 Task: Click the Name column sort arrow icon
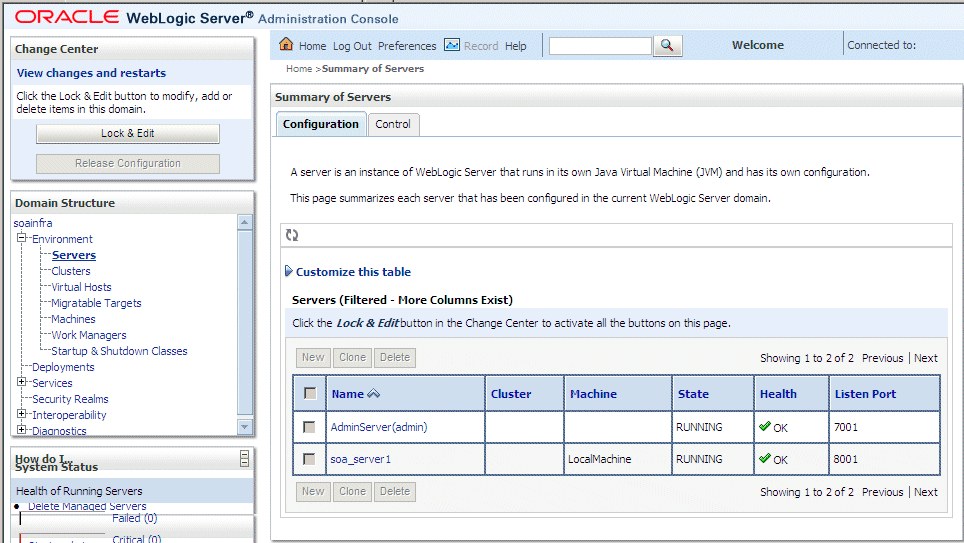tap(374, 394)
